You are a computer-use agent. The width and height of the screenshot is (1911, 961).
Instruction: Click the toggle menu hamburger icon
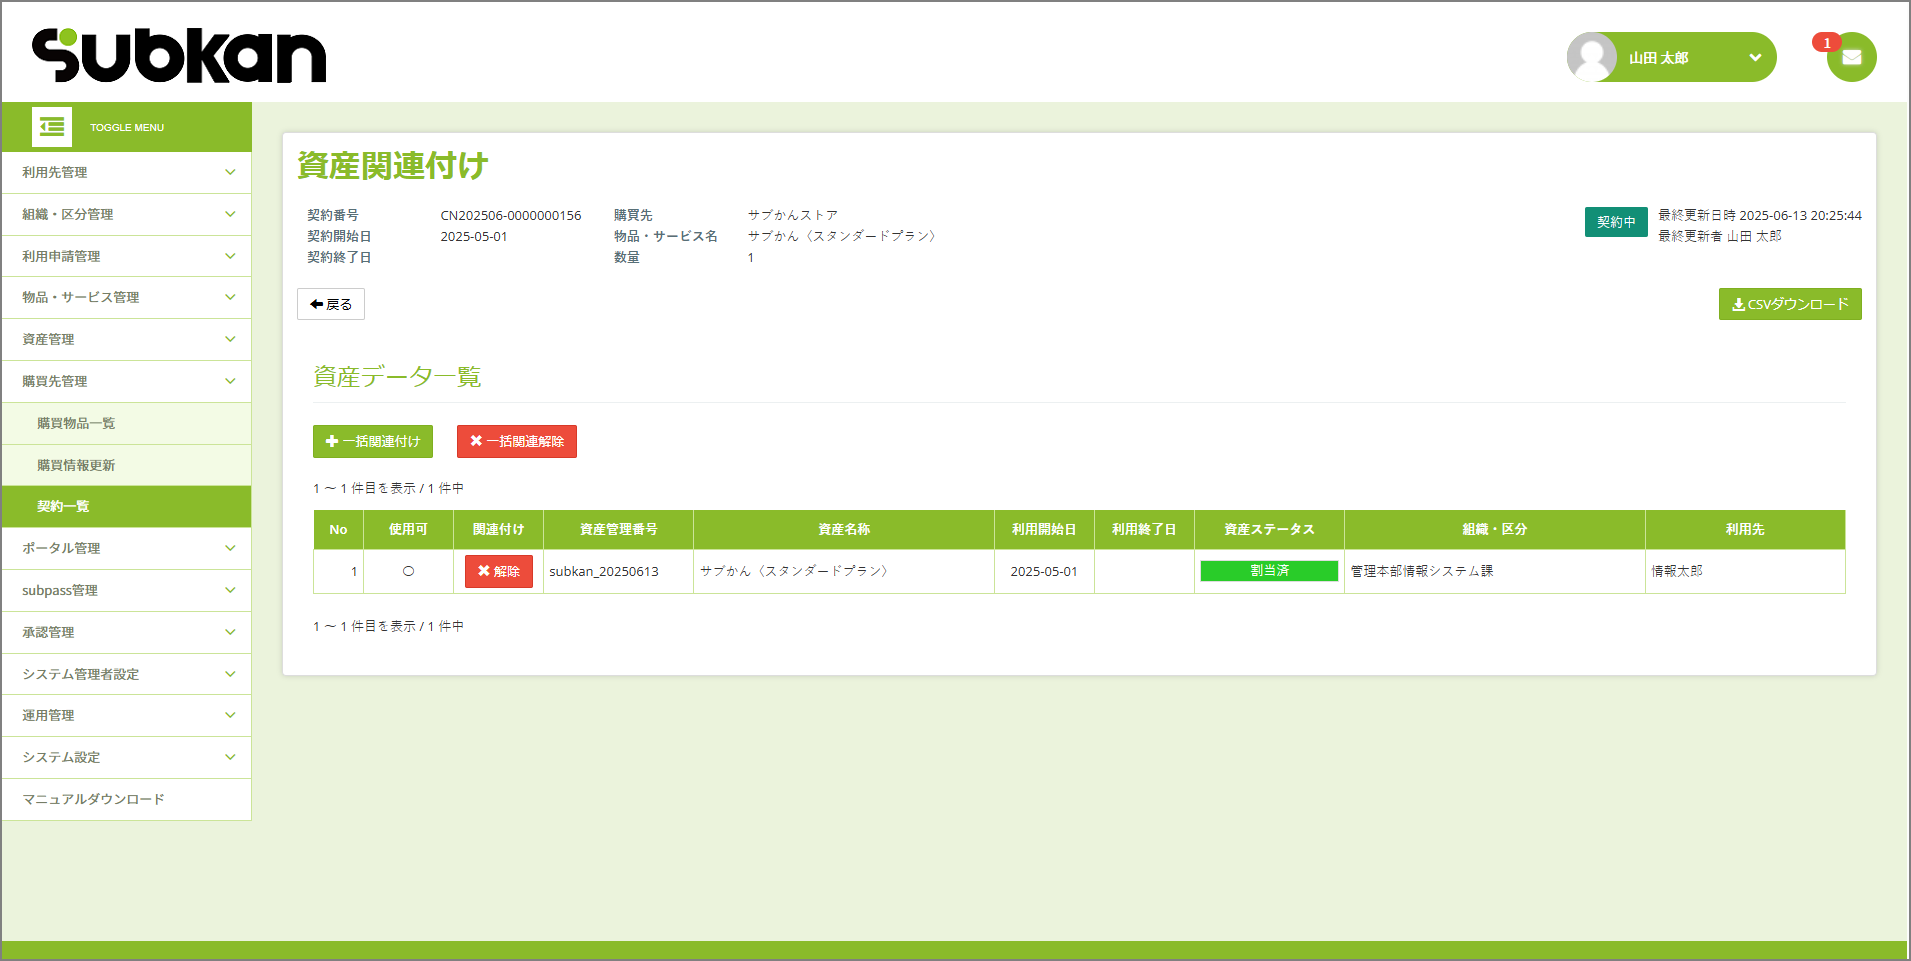(52, 127)
